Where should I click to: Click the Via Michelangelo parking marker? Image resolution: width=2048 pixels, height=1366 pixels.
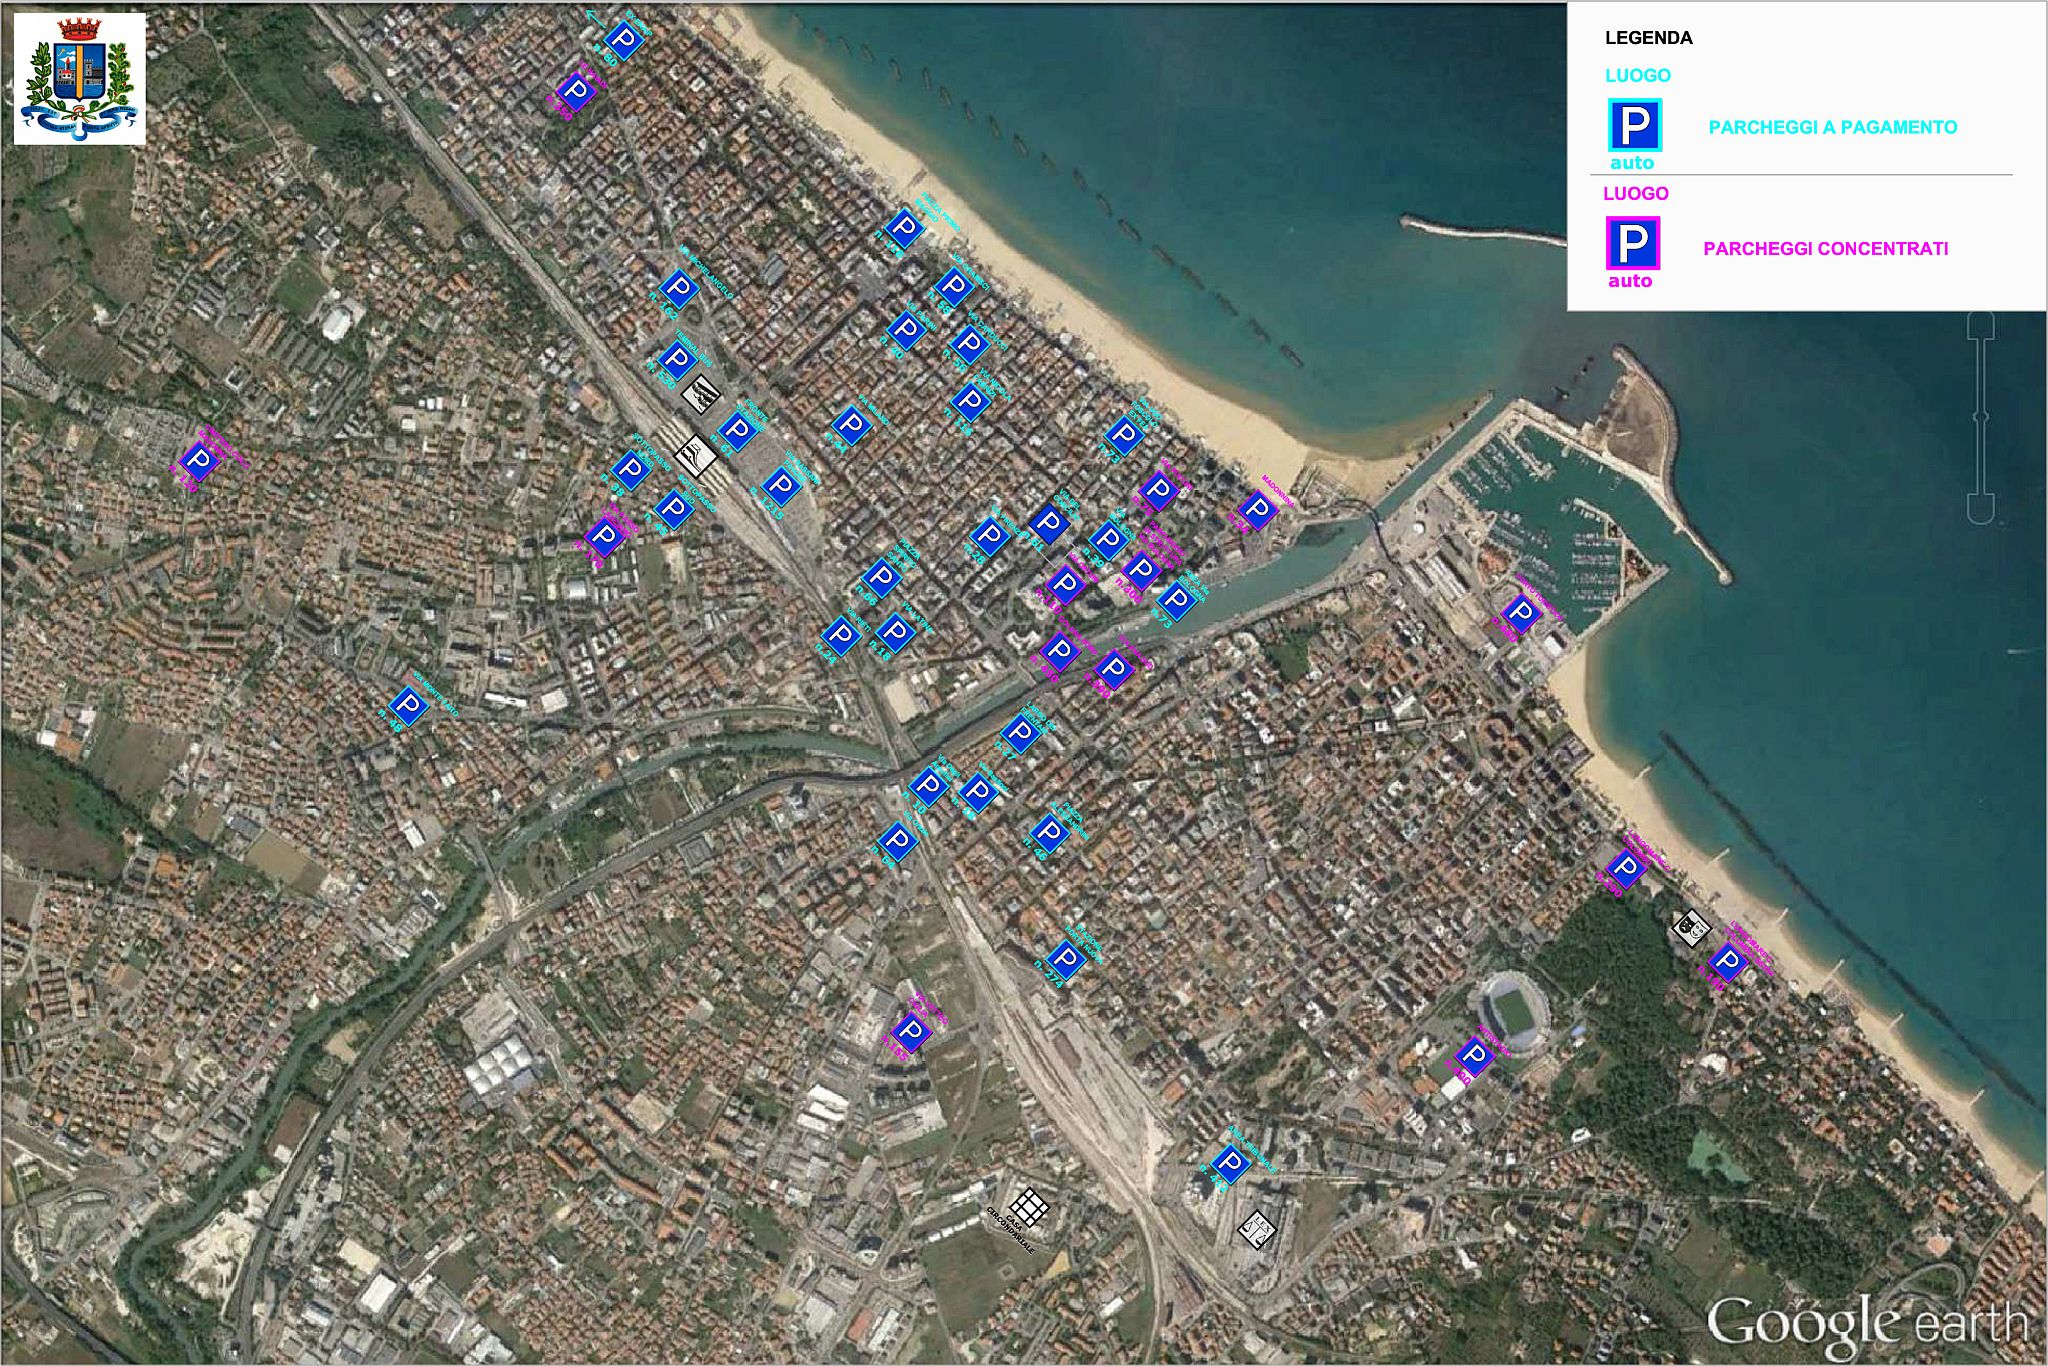pyautogui.click(x=679, y=289)
